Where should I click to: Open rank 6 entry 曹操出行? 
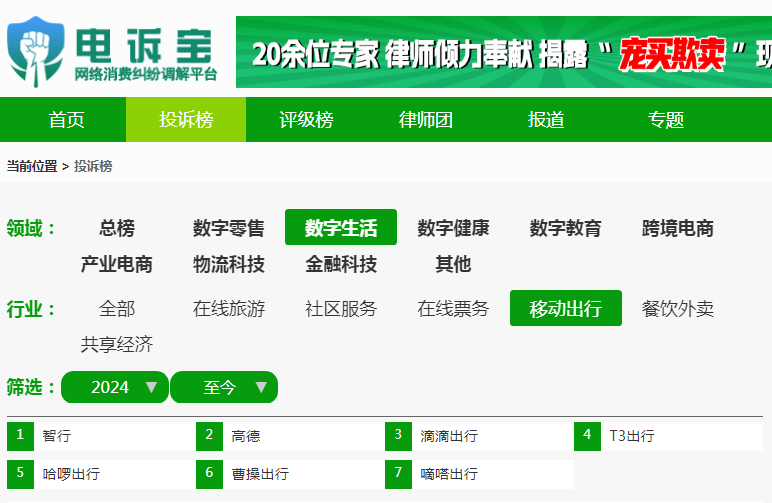(290, 474)
